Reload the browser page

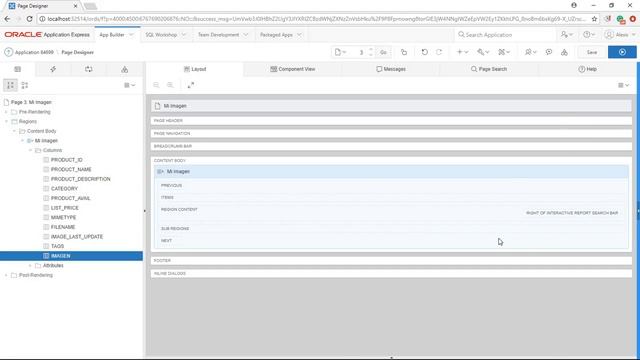click(29, 19)
